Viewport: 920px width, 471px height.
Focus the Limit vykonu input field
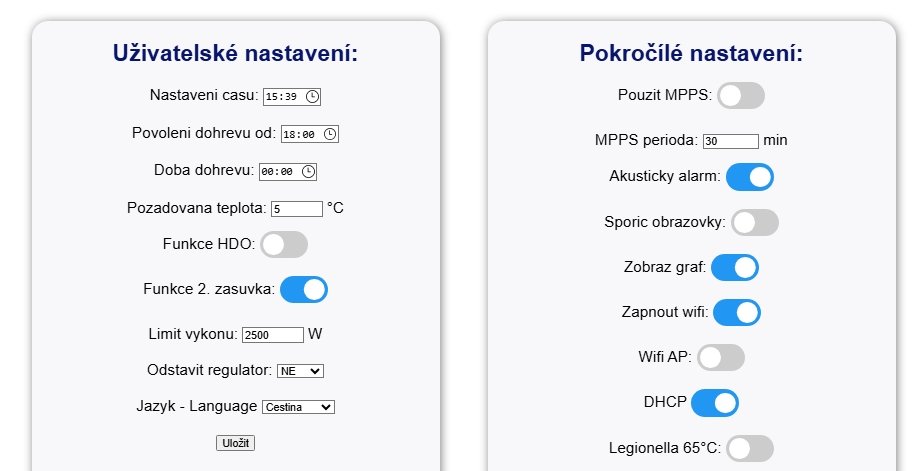(272, 335)
